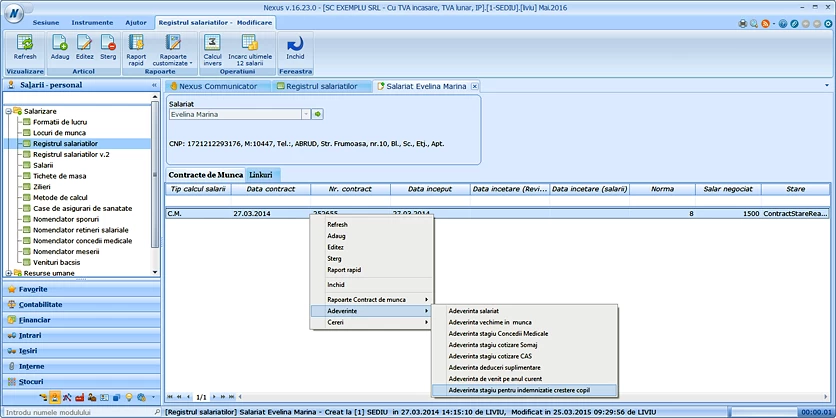This screenshot has height=418, width=836.
Task: Click the red factory icon in bottom strip
Action: [x=79, y=397]
